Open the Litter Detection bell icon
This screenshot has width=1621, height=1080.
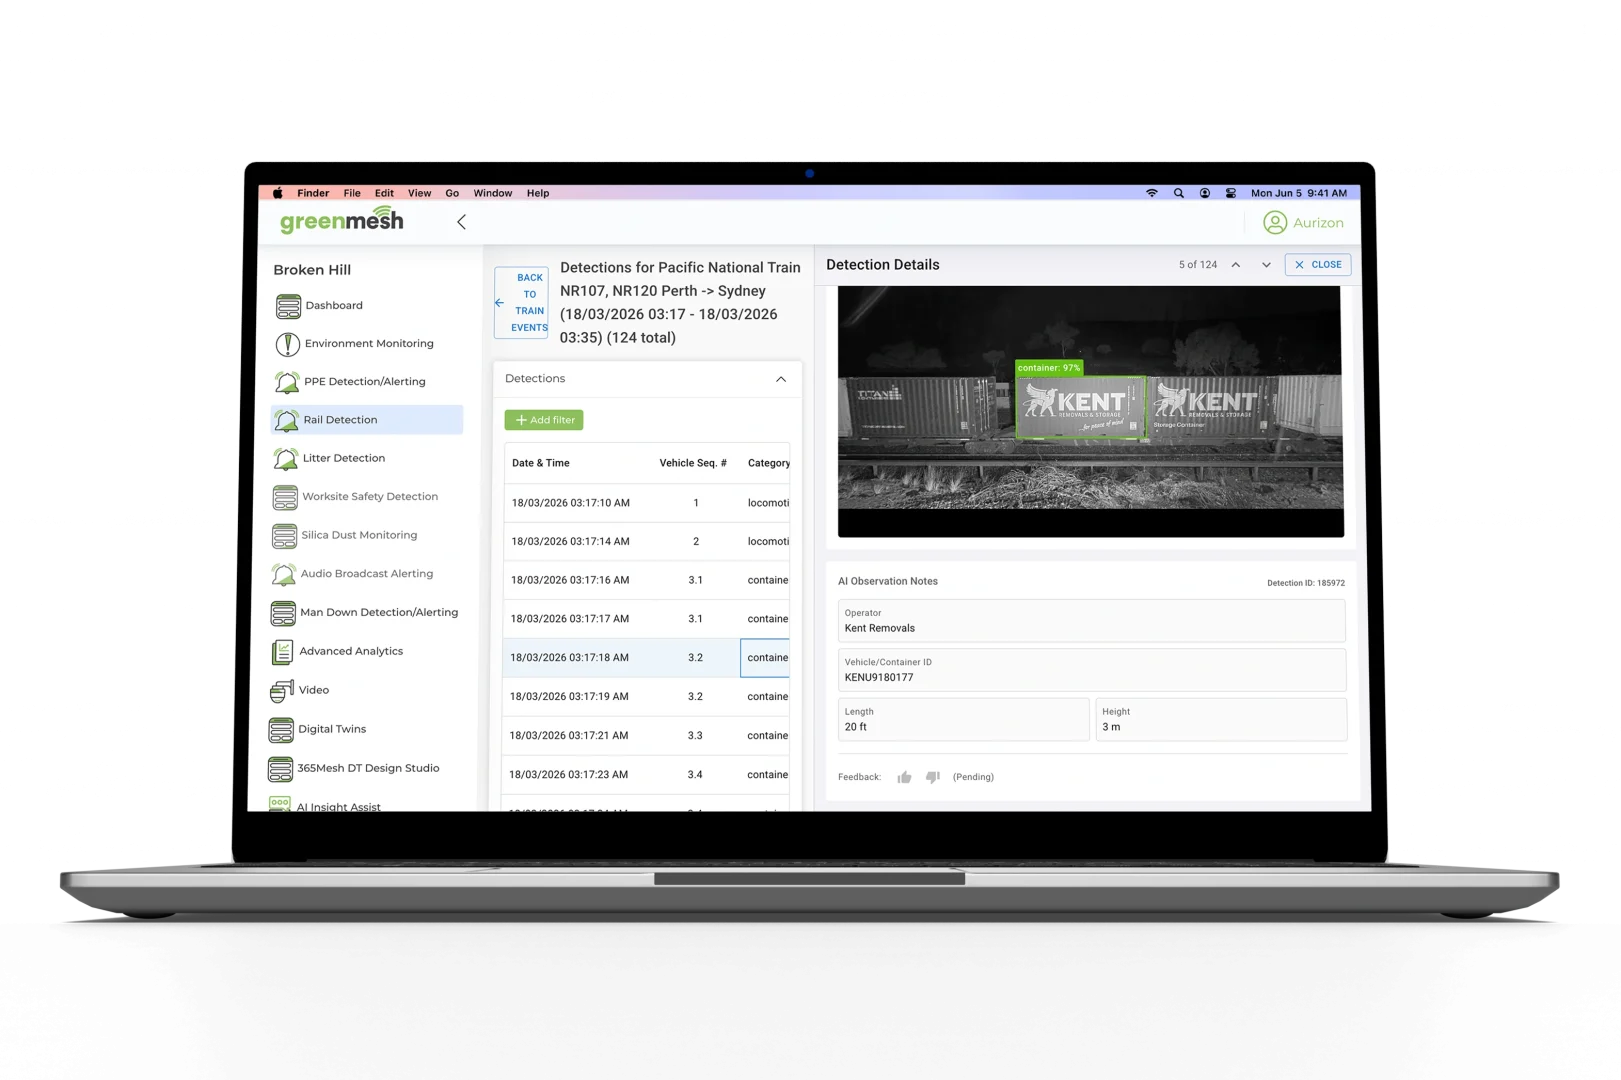286,459
